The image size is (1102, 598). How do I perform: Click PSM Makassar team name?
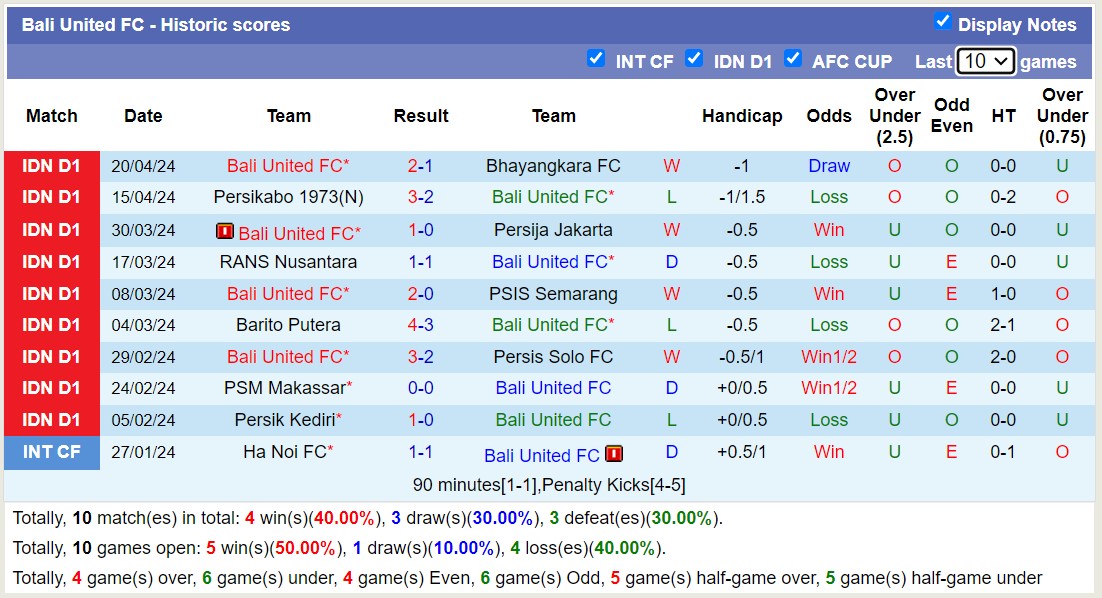[284, 388]
